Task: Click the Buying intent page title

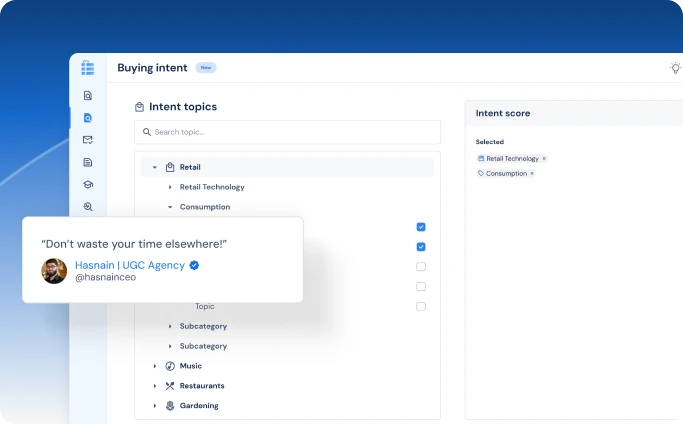Action: pos(152,68)
